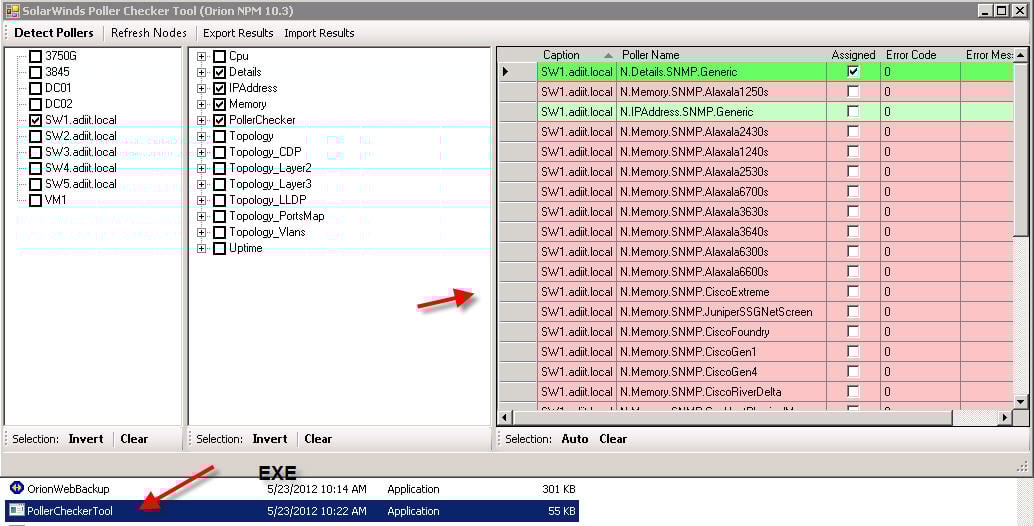Image resolution: width=1034 pixels, height=526 pixels.
Task: Uncheck the Details poller checkbox
Action: tap(220, 73)
